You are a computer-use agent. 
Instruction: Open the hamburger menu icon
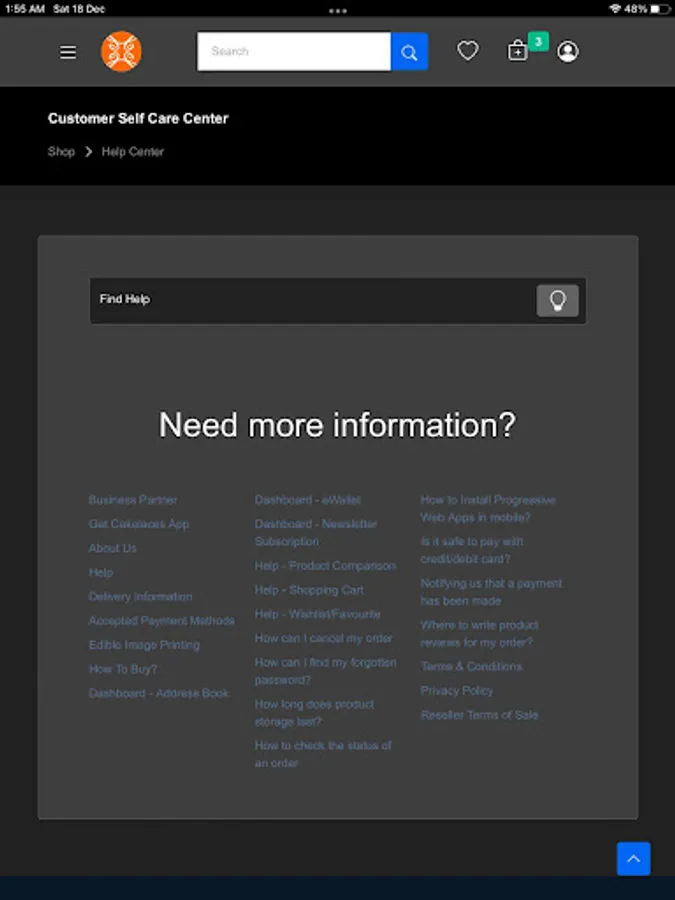(x=68, y=52)
